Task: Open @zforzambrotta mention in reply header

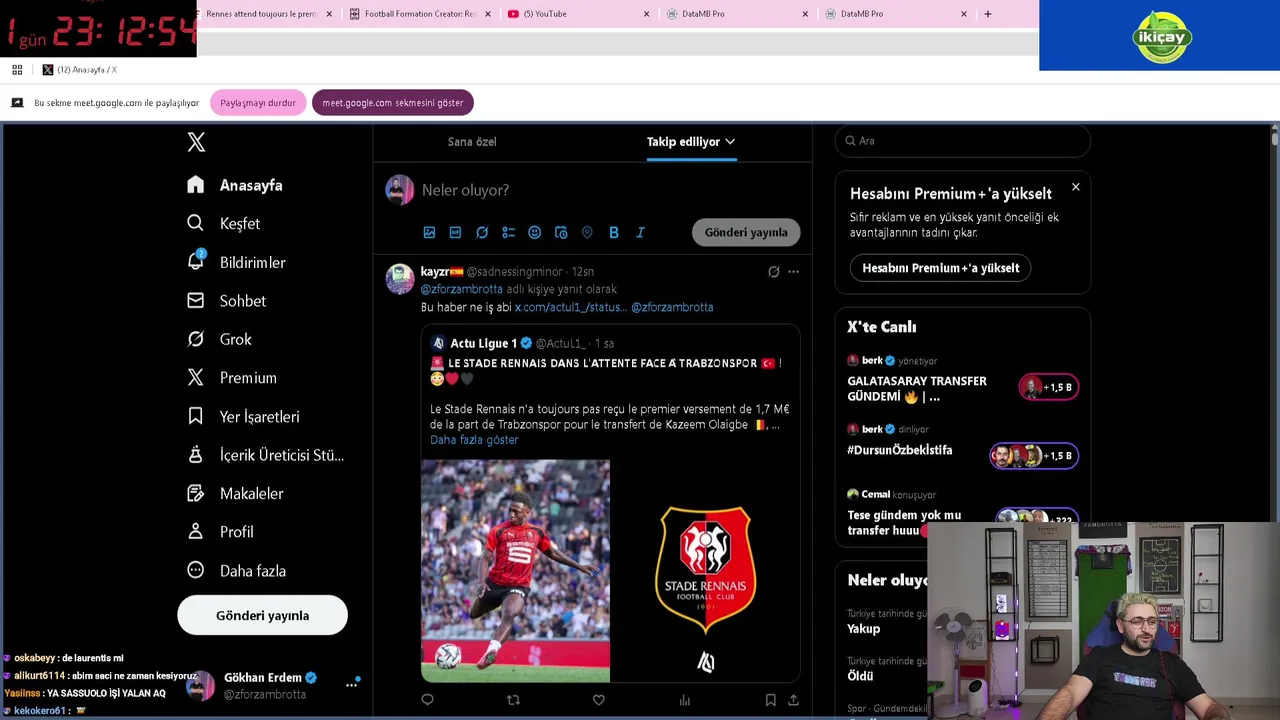Action: coord(461,289)
